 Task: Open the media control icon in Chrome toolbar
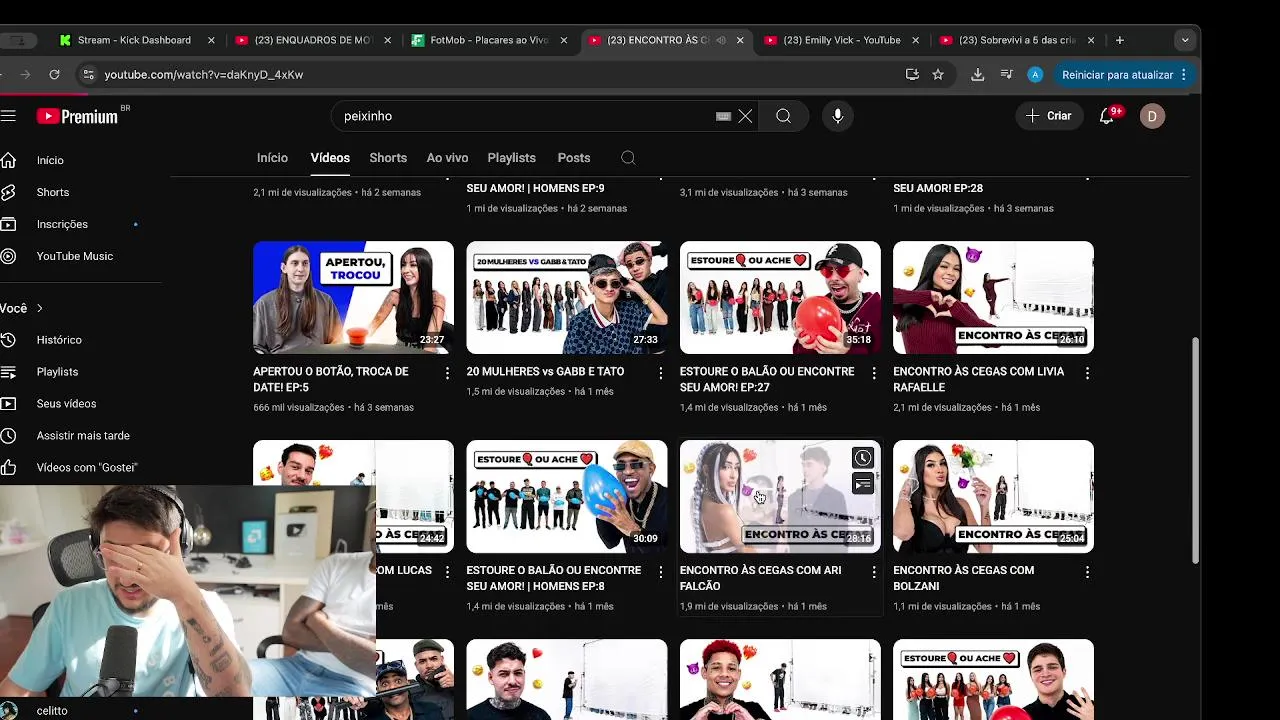[x=1007, y=74]
